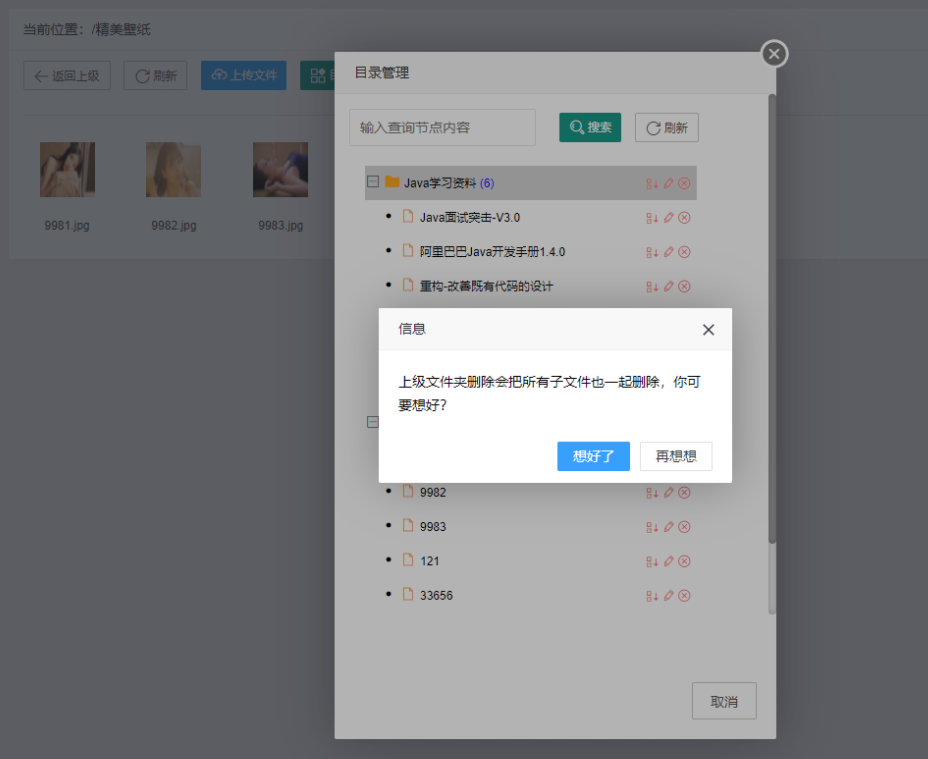Select tree item 33656
The image size is (928, 759).
[436, 596]
